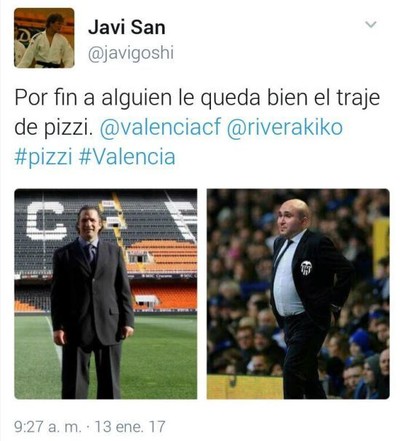Click the 9:27 a. m. timestamp
The height and width of the screenshot is (441, 400).
[48, 426]
